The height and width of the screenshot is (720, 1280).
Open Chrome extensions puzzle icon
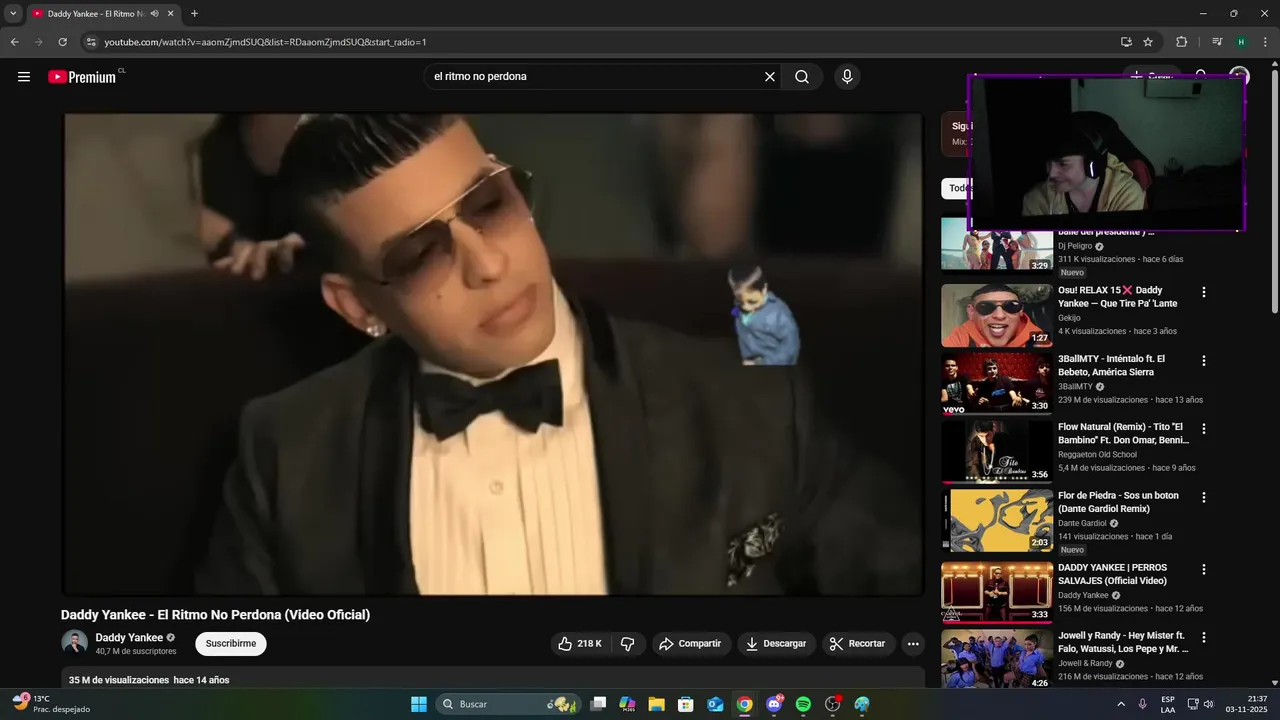pyautogui.click(x=1181, y=42)
